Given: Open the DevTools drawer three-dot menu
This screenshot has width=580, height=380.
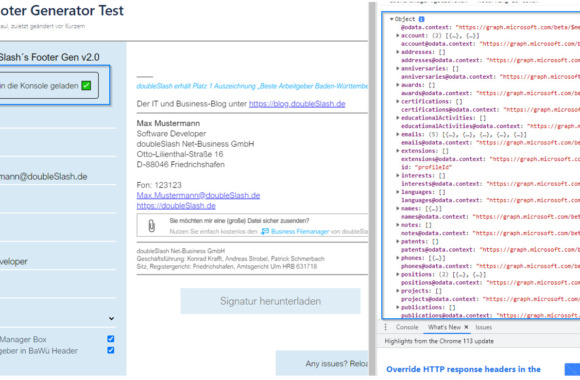Looking at the screenshot, I should click(x=385, y=327).
